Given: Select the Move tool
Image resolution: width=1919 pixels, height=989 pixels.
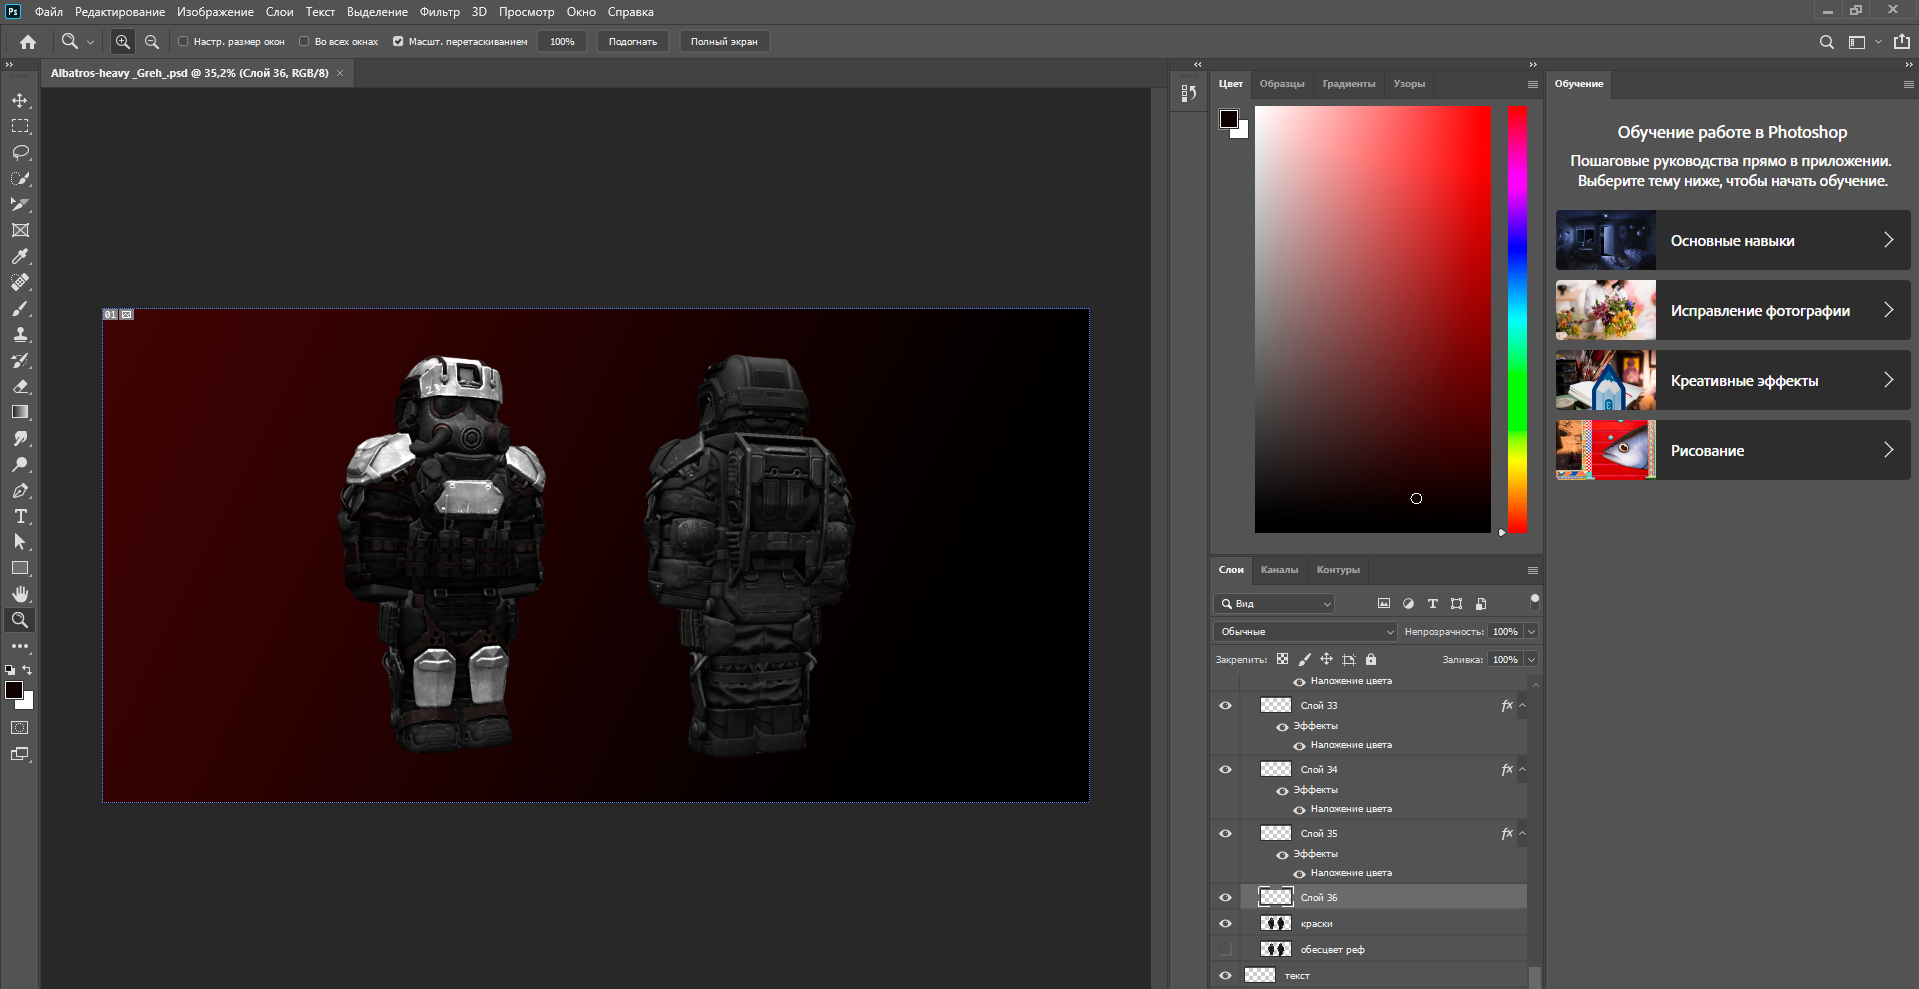Looking at the screenshot, I should 20,101.
